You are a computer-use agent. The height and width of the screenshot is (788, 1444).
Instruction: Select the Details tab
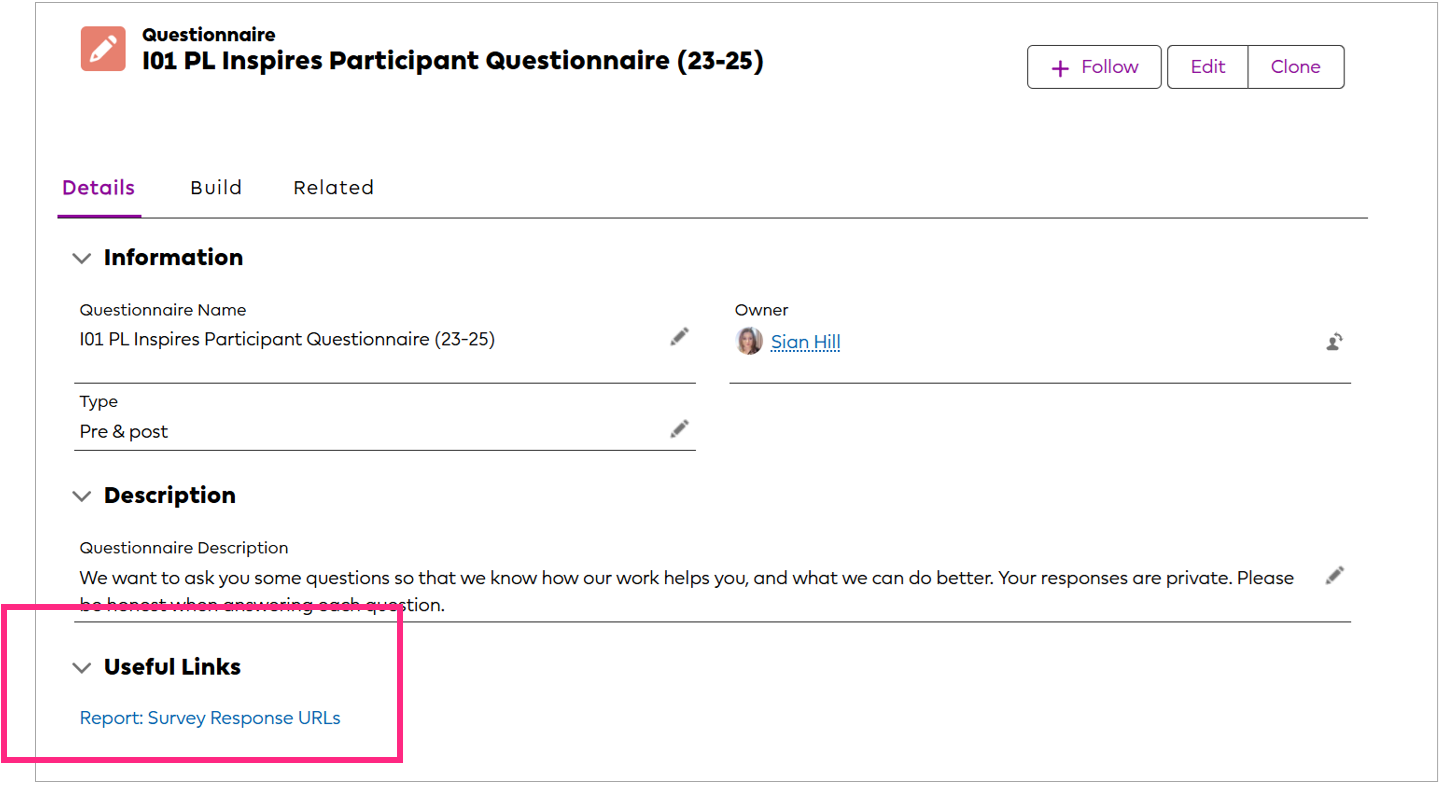[x=98, y=187]
